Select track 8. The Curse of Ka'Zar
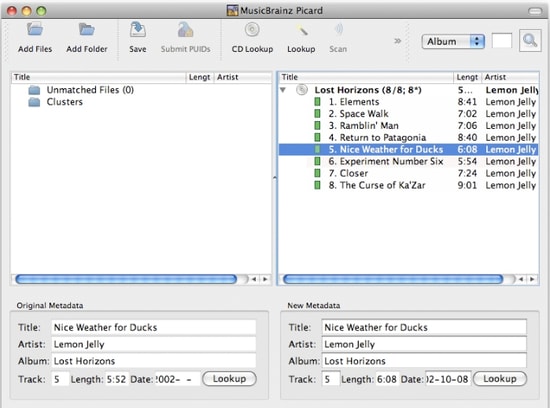This screenshot has height=408, width=550. pos(377,186)
